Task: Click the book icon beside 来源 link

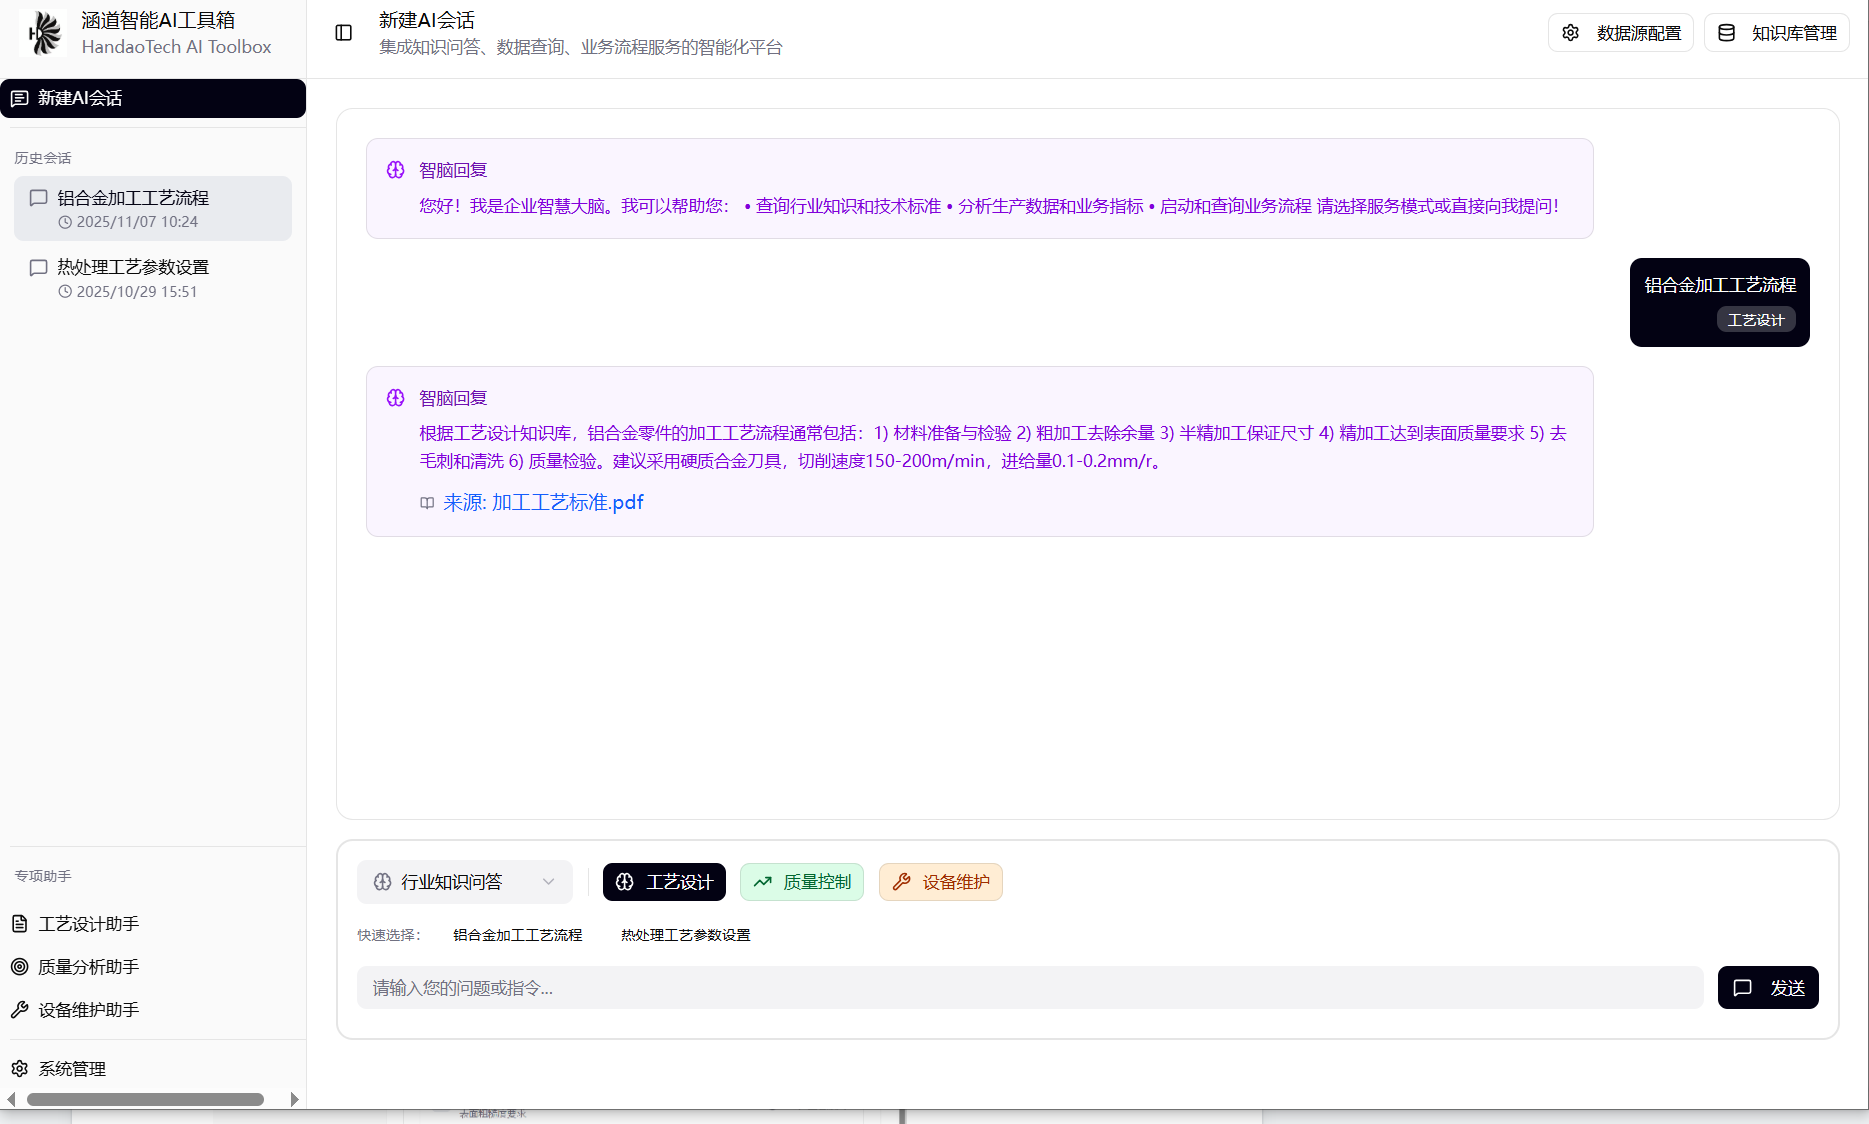Action: pyautogui.click(x=427, y=503)
